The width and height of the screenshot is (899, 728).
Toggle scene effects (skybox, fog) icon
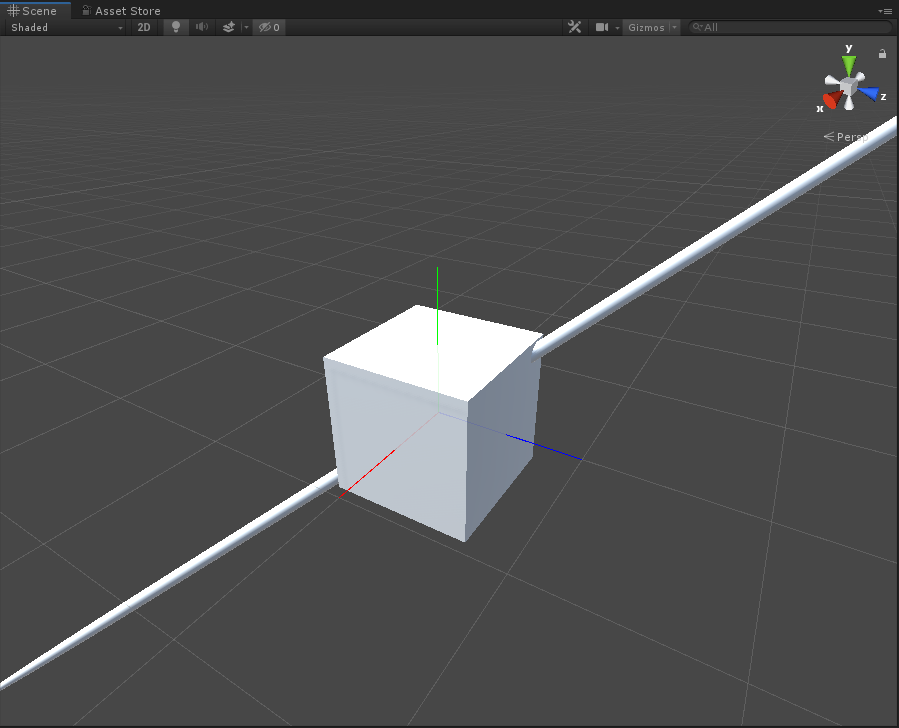coord(229,28)
